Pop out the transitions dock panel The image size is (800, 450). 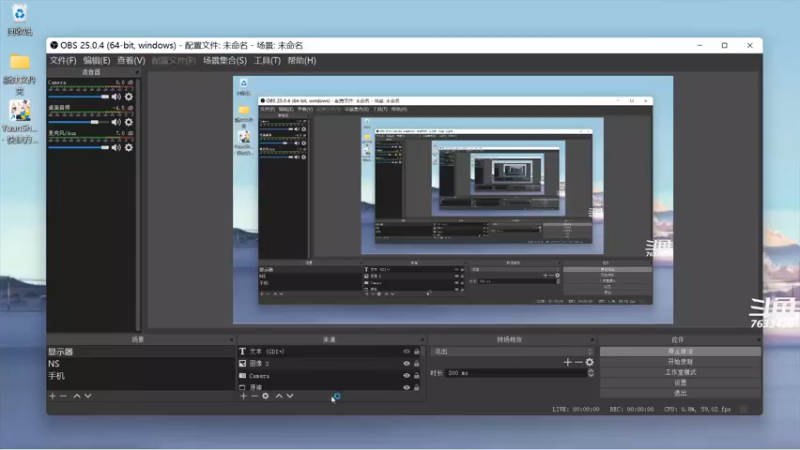[x=592, y=339]
